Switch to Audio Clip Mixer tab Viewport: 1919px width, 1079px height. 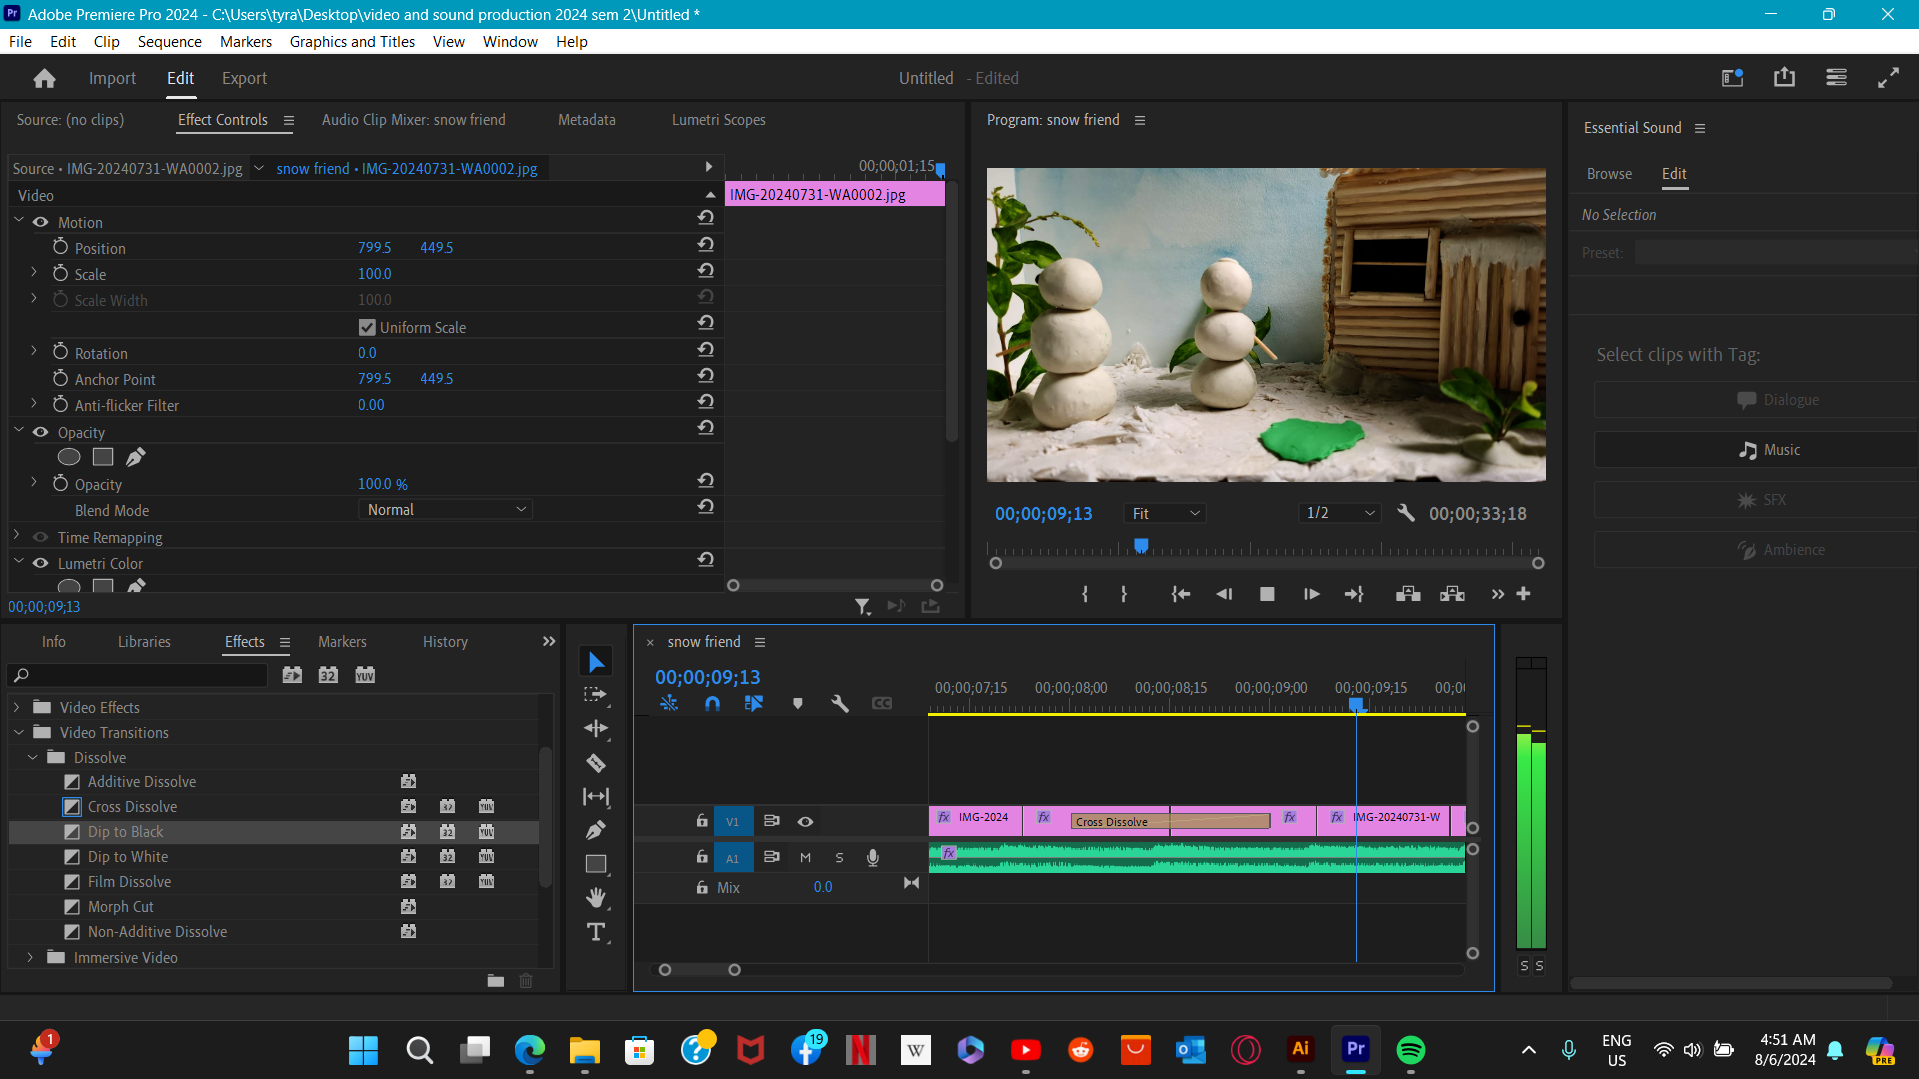tap(413, 119)
